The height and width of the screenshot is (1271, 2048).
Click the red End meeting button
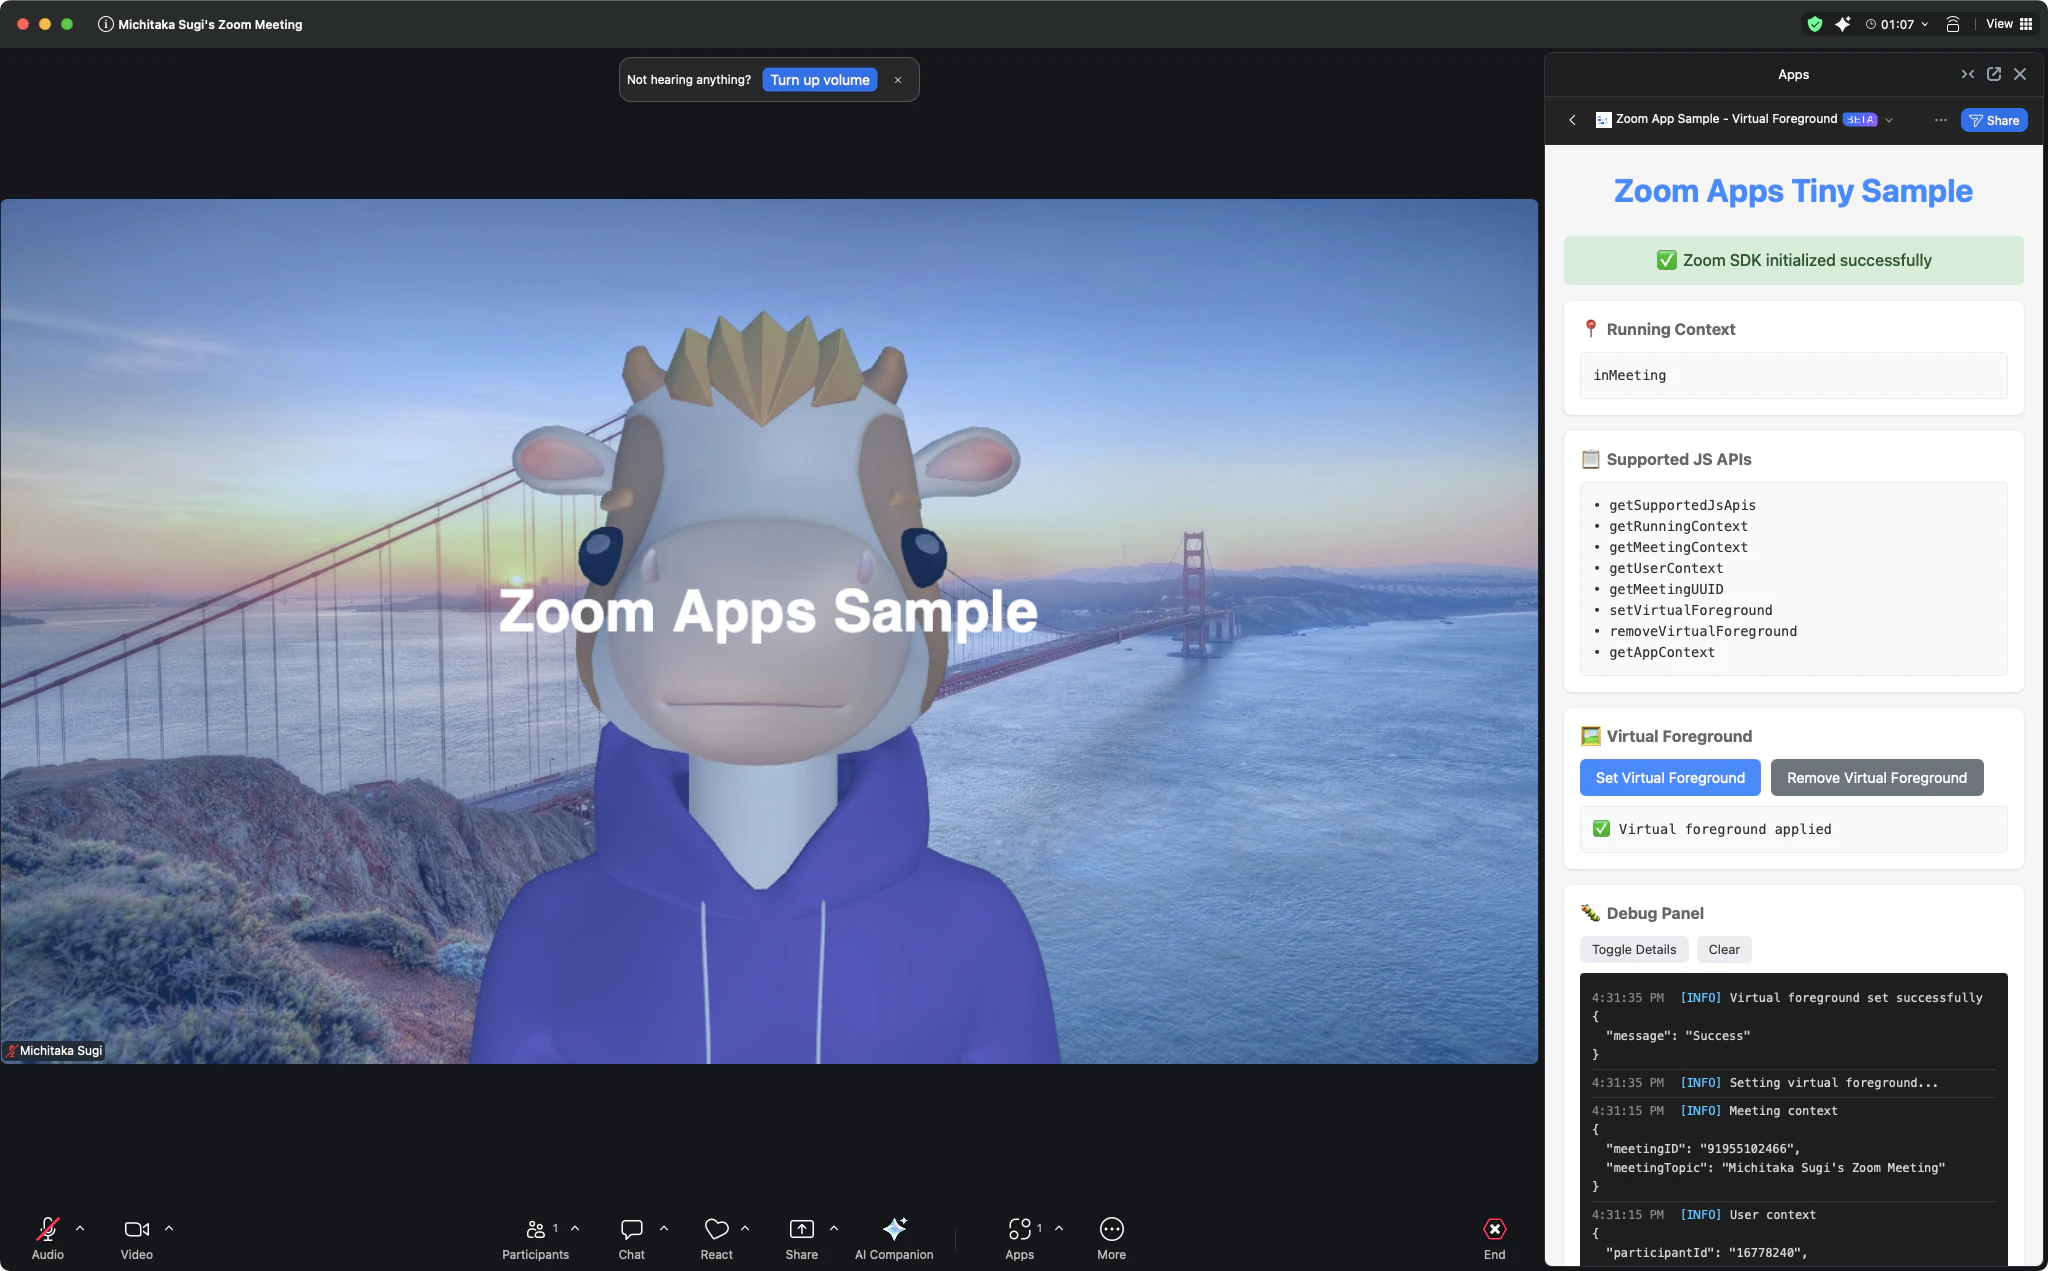pos(1495,1238)
